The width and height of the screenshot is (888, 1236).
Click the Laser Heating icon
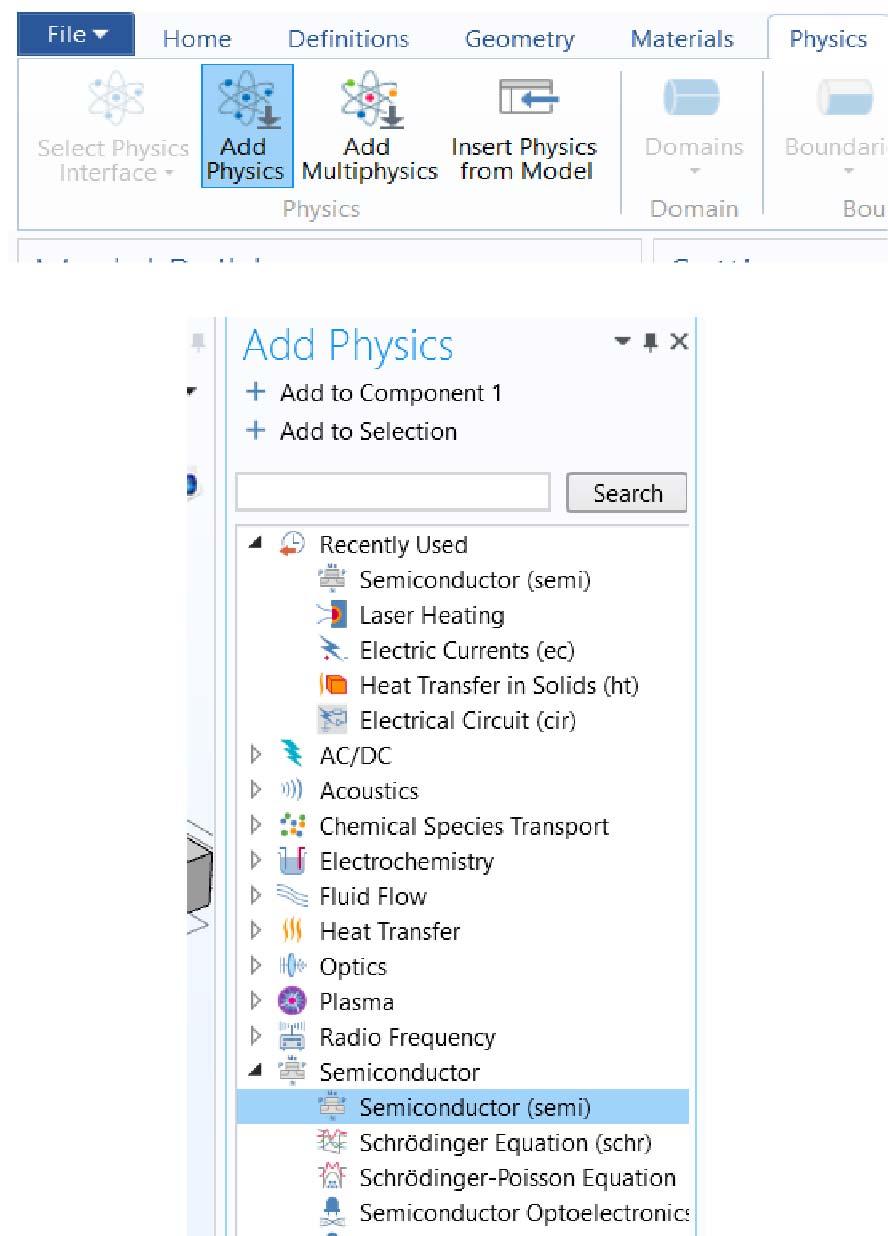point(331,615)
